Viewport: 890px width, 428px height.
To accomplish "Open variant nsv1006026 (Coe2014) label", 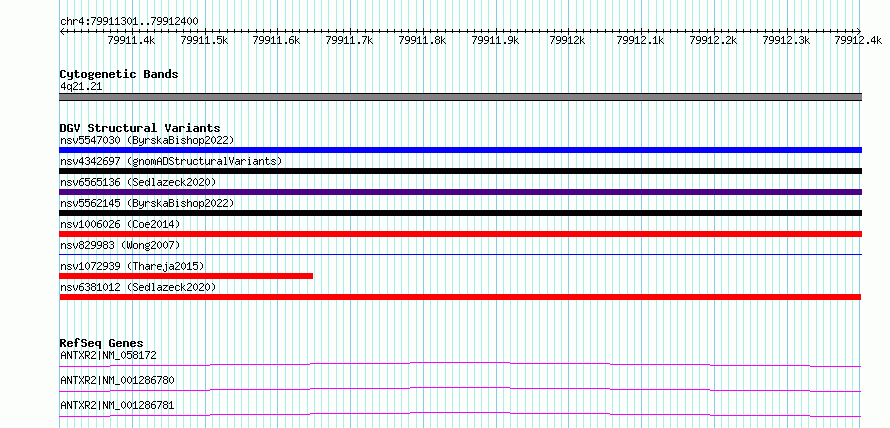I will click(120, 224).
